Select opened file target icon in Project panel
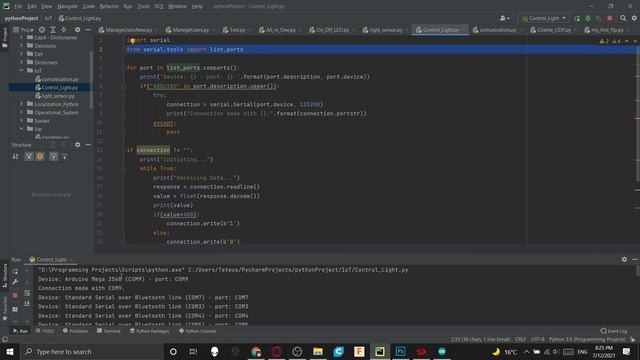This screenshot has height=360, width=640. click(42, 30)
